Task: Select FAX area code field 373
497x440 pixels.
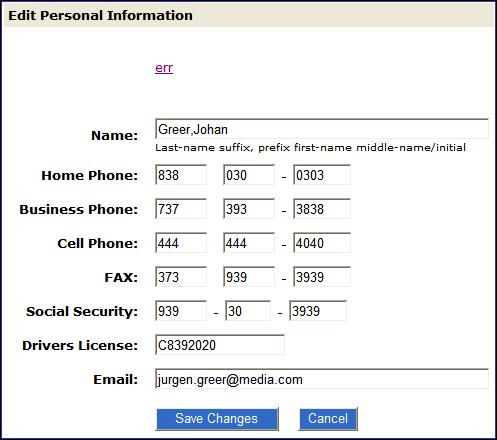Action: tap(181, 277)
